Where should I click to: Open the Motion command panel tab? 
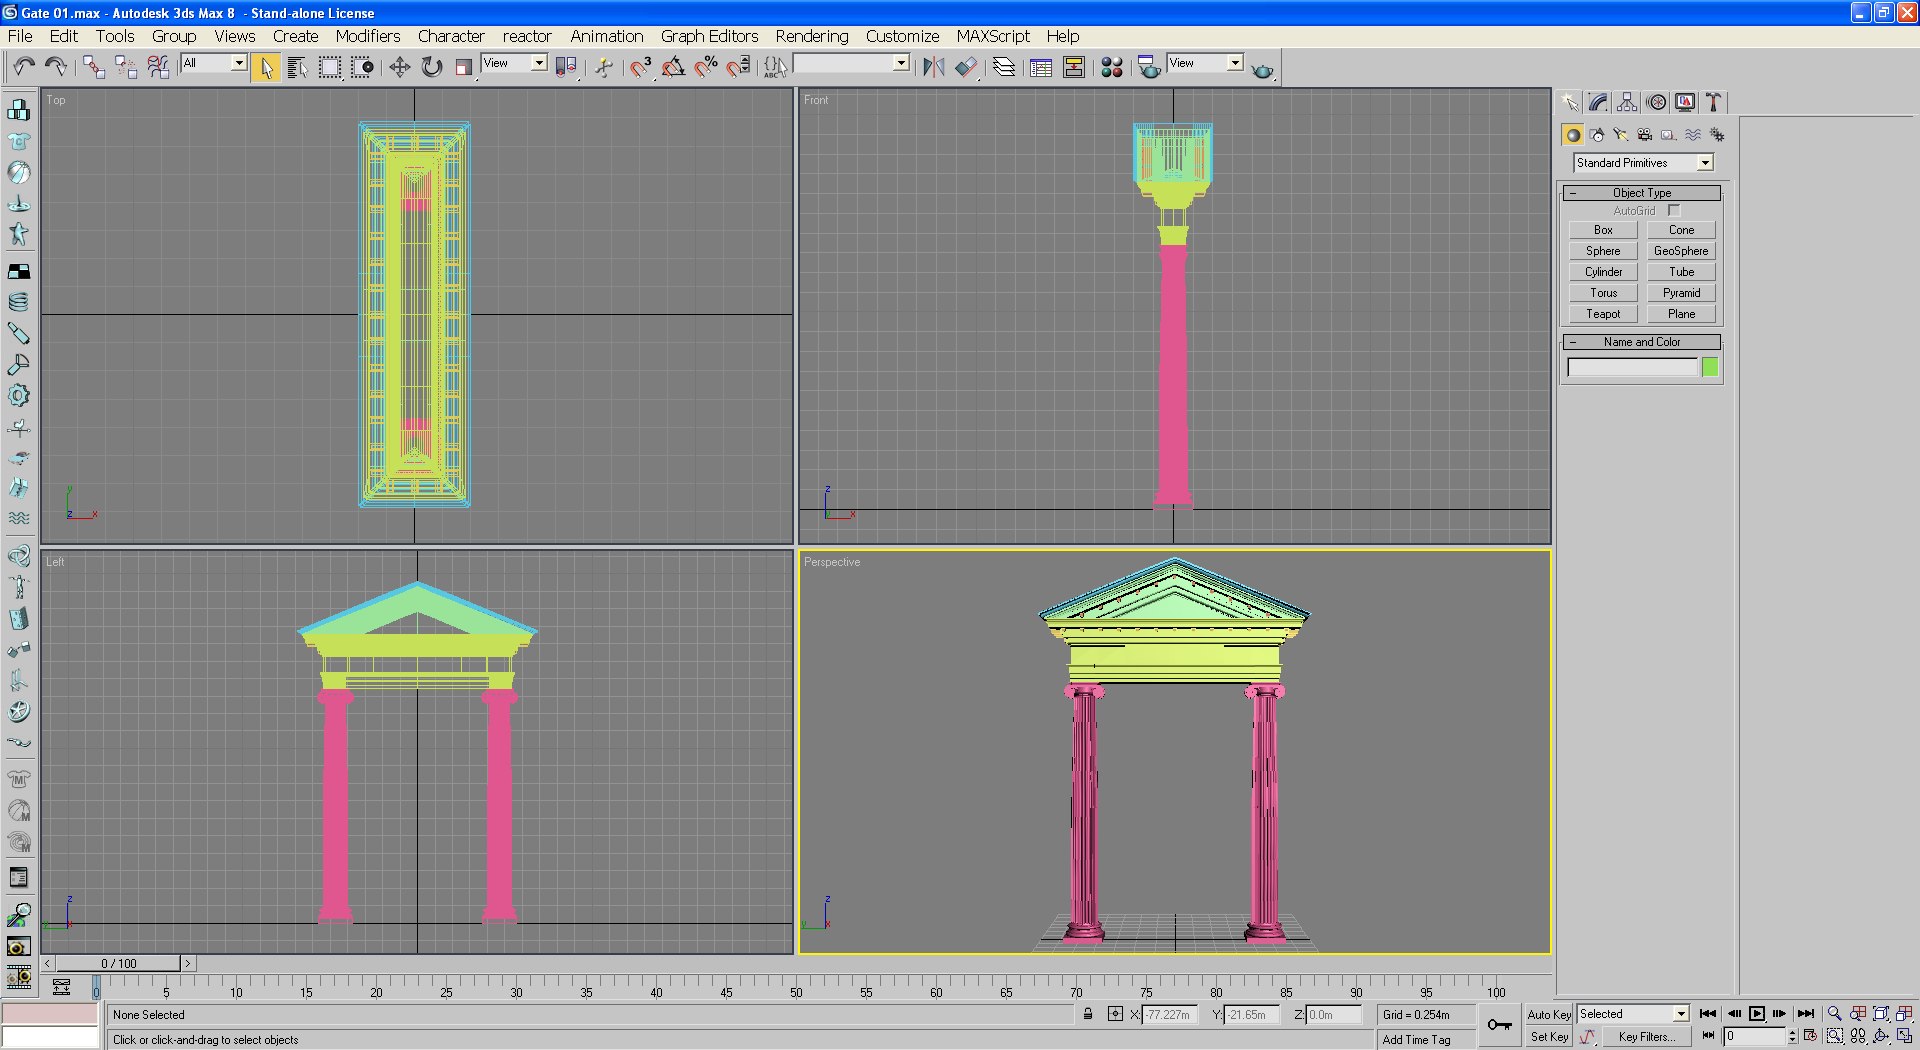coord(1656,102)
